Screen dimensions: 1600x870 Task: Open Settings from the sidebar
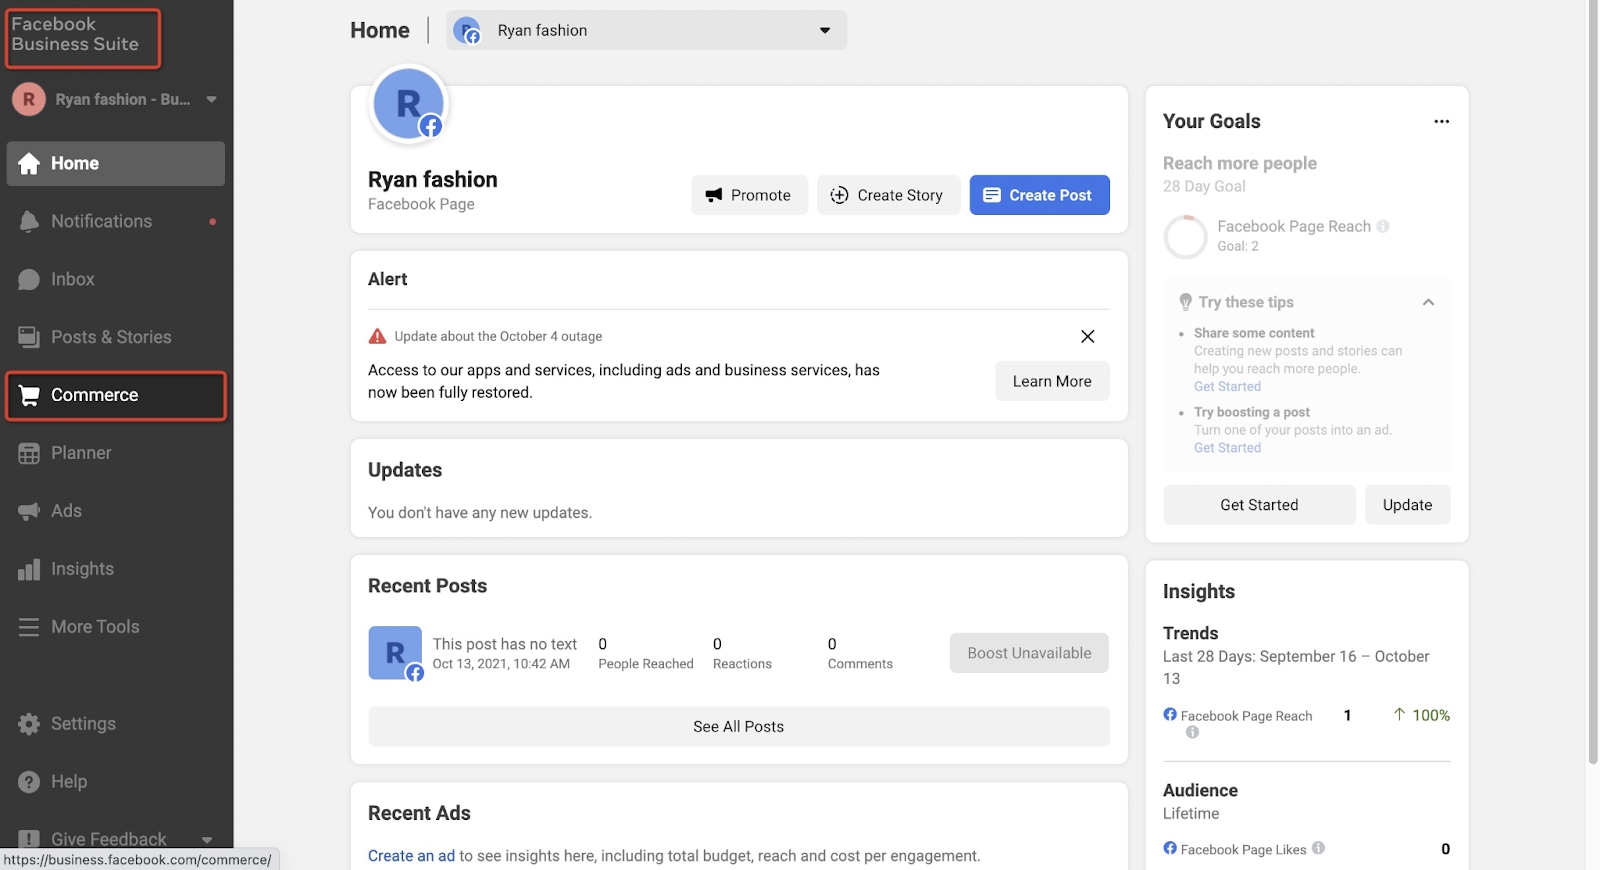tap(116, 724)
